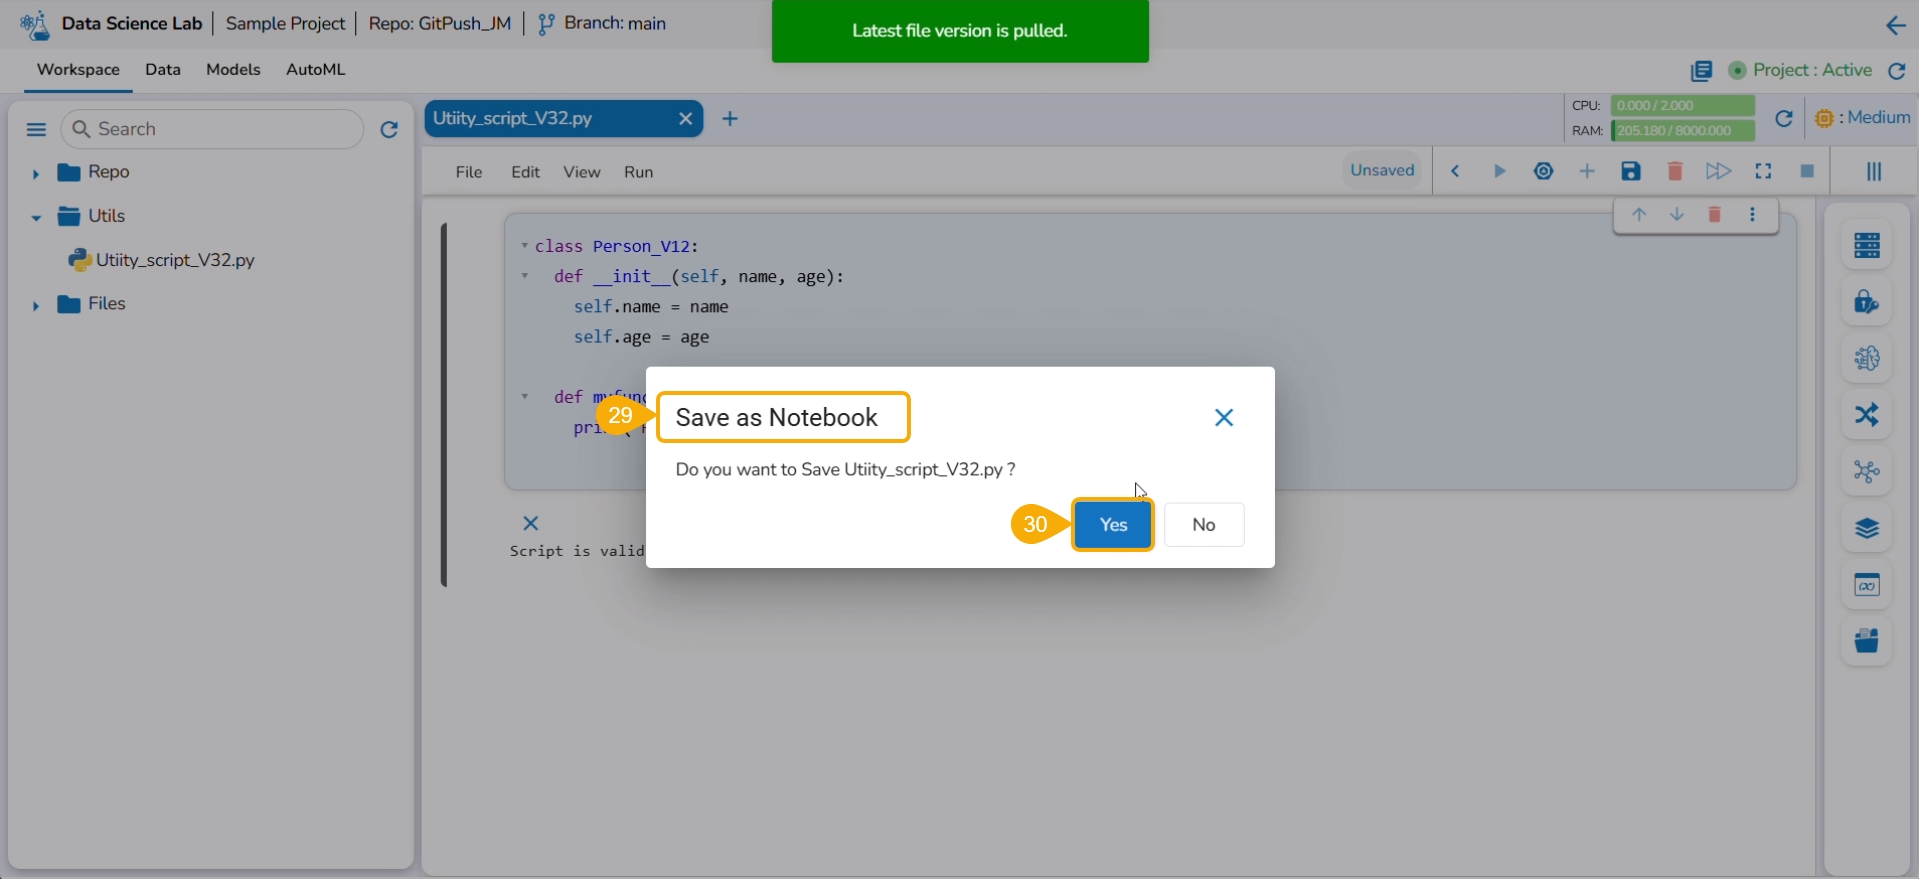Screen dimensions: 1919x879
Task: Expand the Repo folder
Action: pos(35,173)
